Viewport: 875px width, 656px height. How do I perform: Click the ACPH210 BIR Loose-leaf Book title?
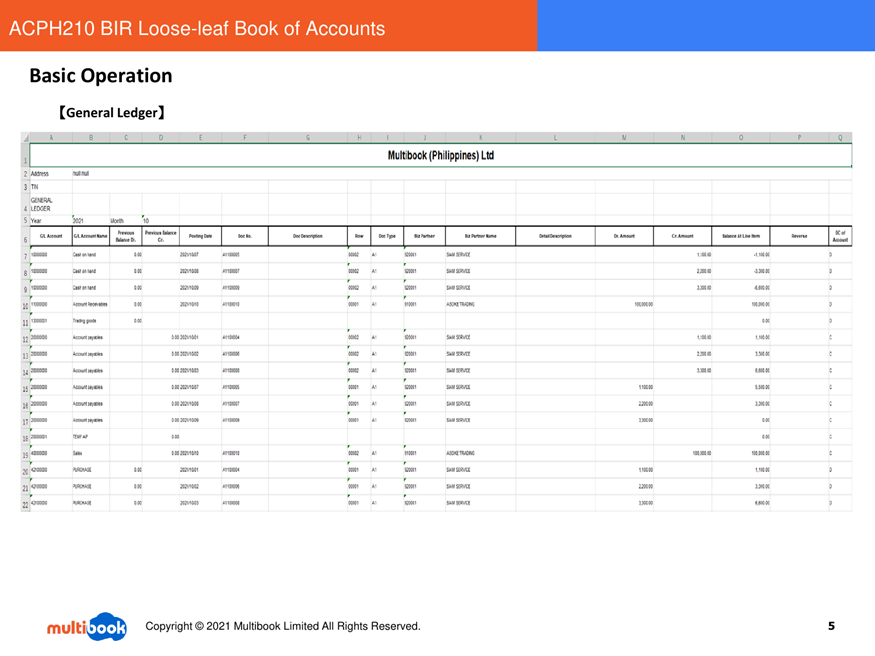coord(197,28)
